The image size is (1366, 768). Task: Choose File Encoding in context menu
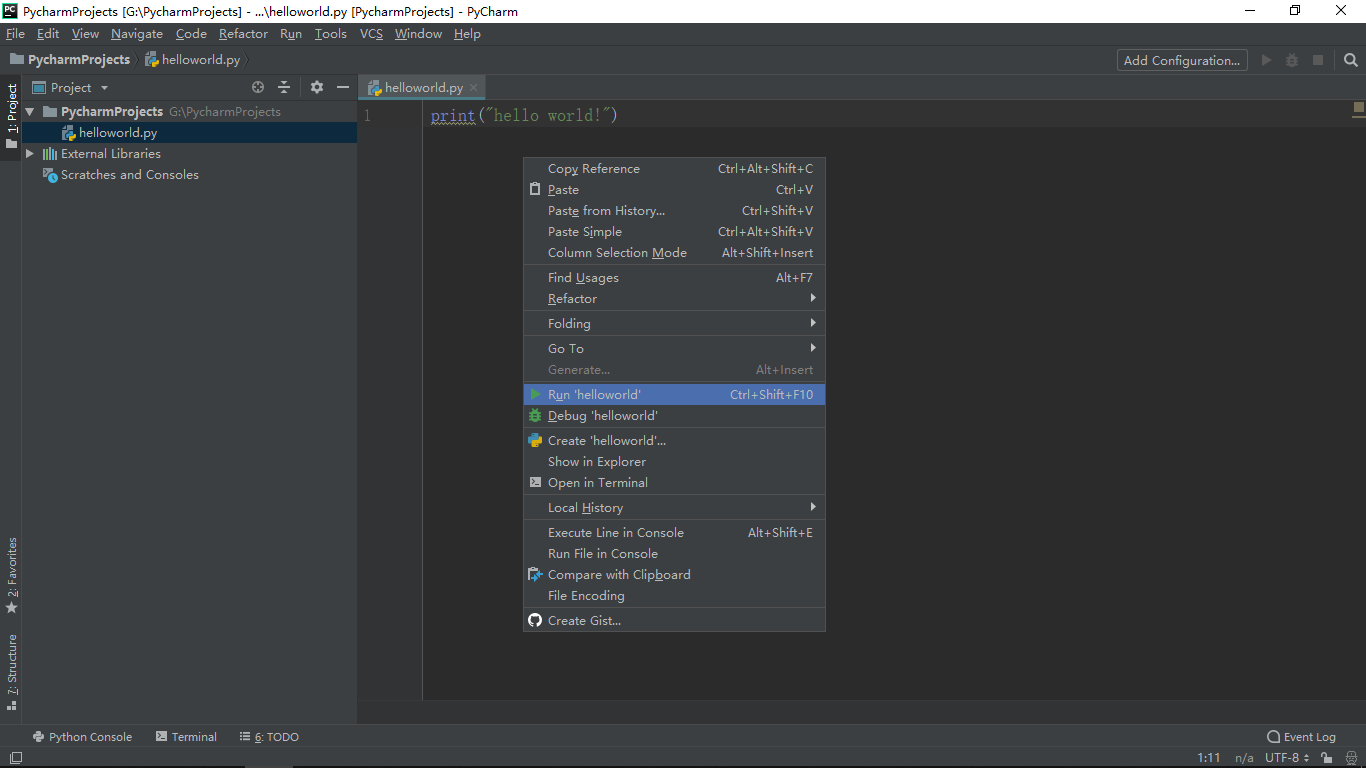click(674, 596)
